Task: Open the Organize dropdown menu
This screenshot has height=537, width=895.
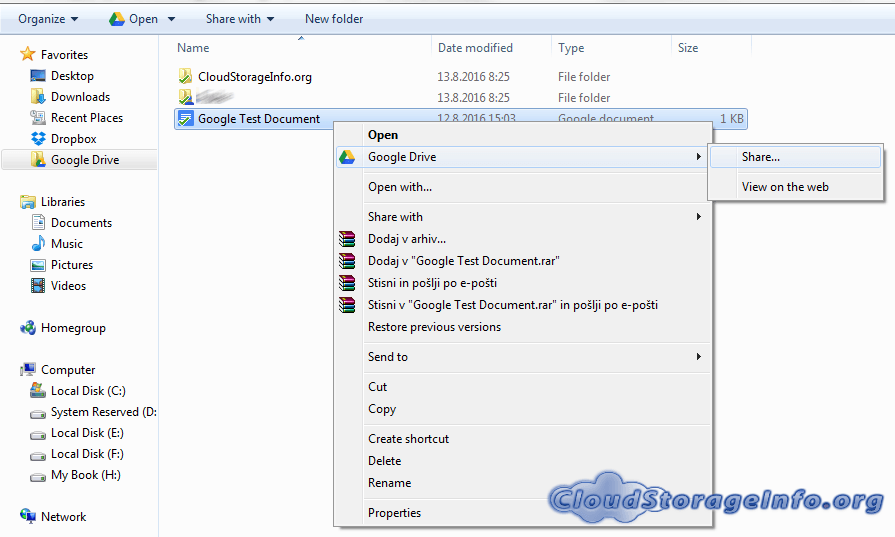Action: click(x=48, y=19)
